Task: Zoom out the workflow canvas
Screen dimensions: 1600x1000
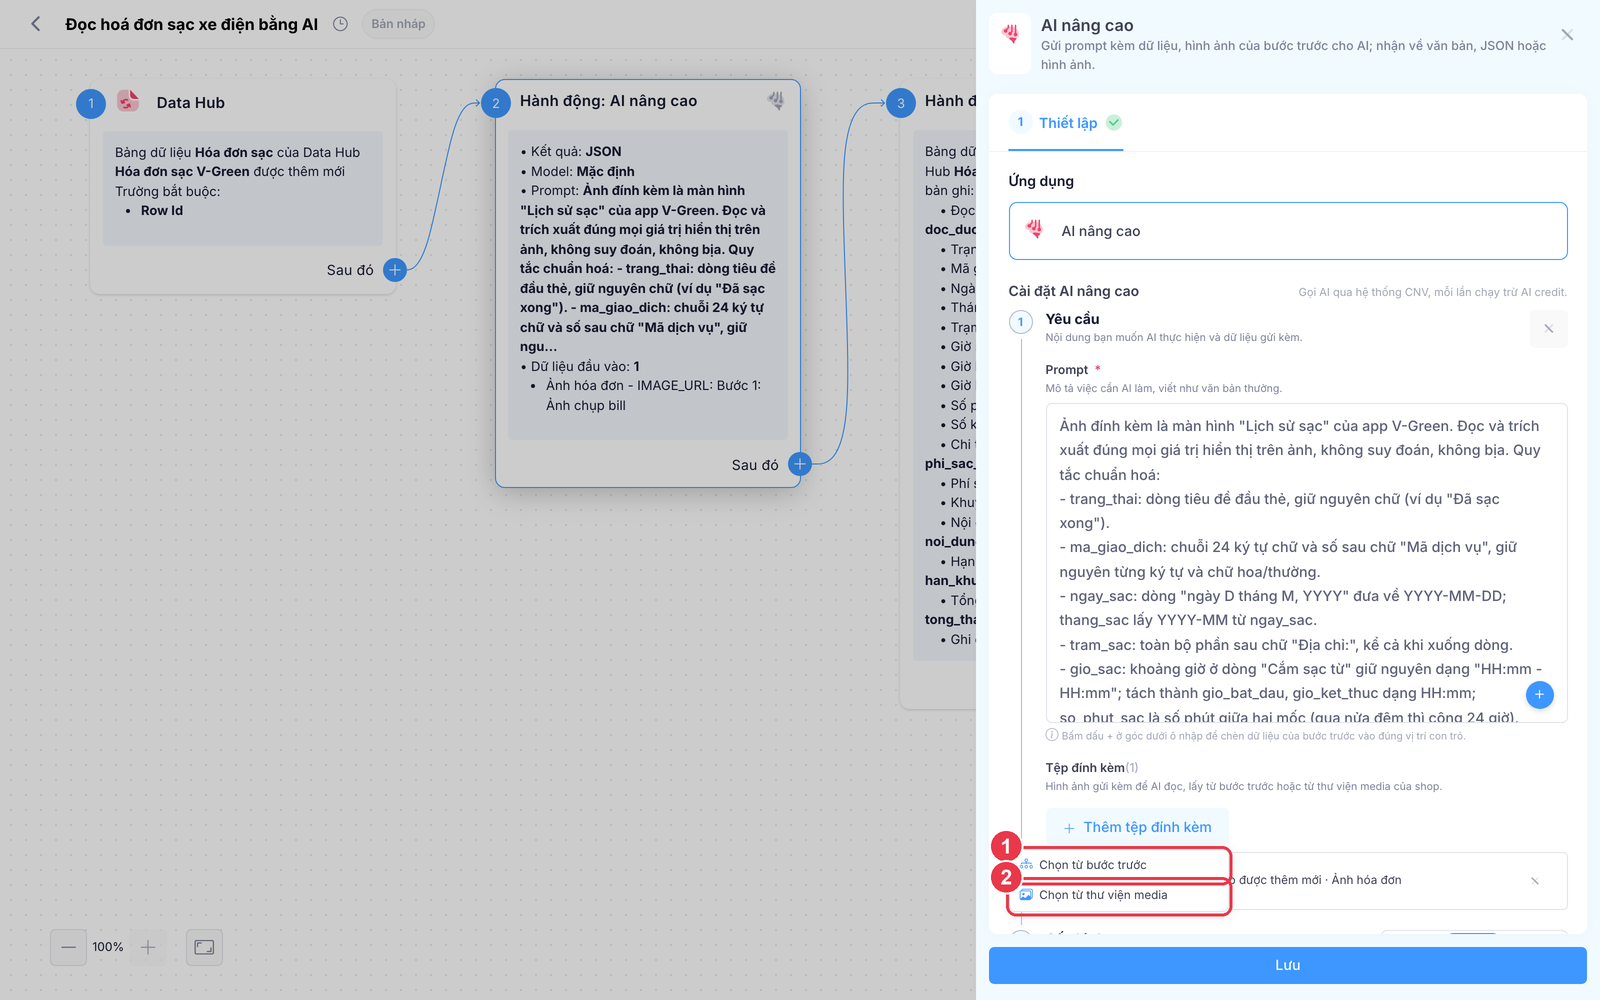Action: pyautogui.click(x=68, y=947)
